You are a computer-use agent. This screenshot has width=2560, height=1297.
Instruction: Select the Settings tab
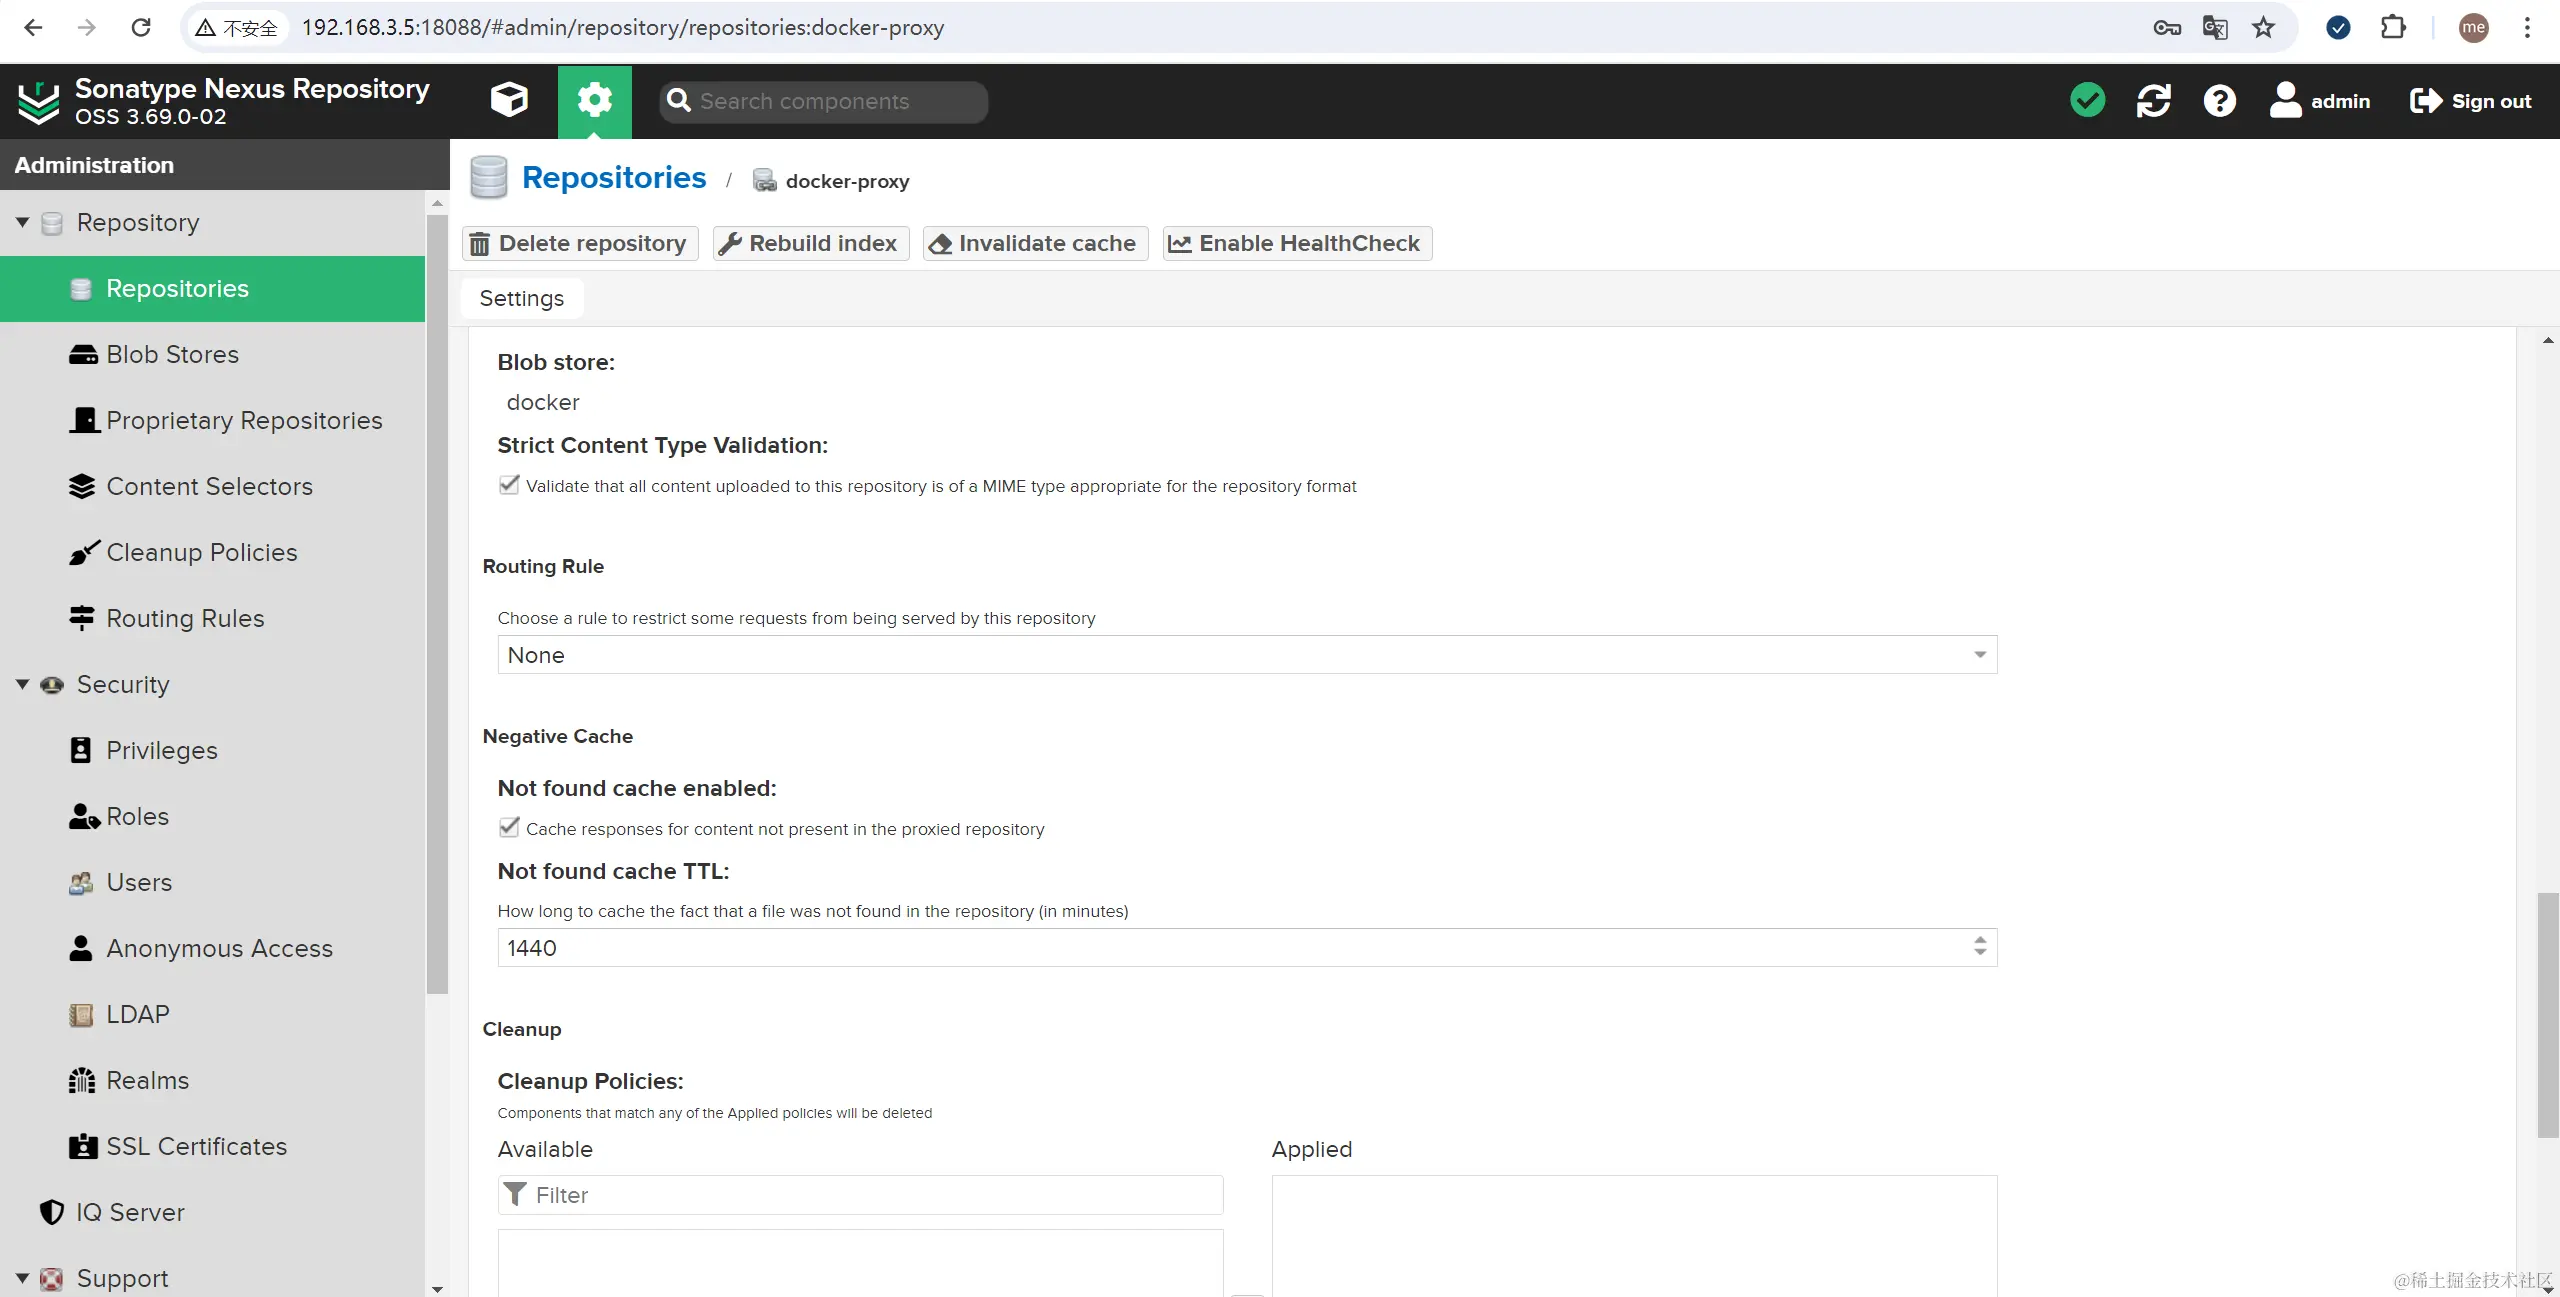point(521,298)
